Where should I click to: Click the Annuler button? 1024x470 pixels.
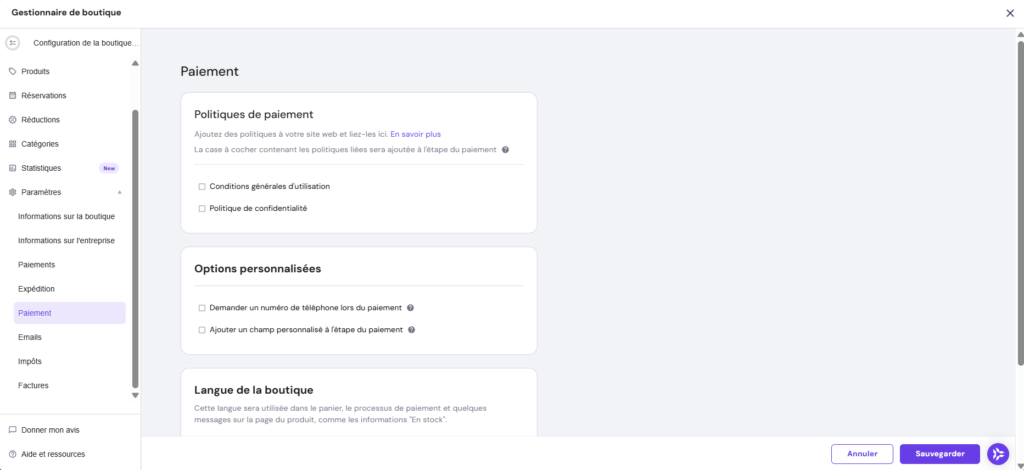(861, 454)
